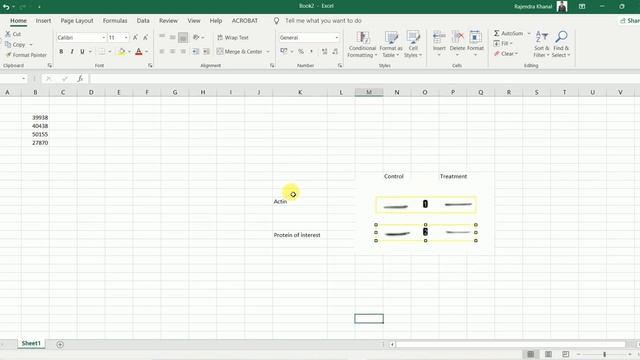This screenshot has height=360, width=640.
Task: Increase font size with large A icon
Action: [136, 38]
